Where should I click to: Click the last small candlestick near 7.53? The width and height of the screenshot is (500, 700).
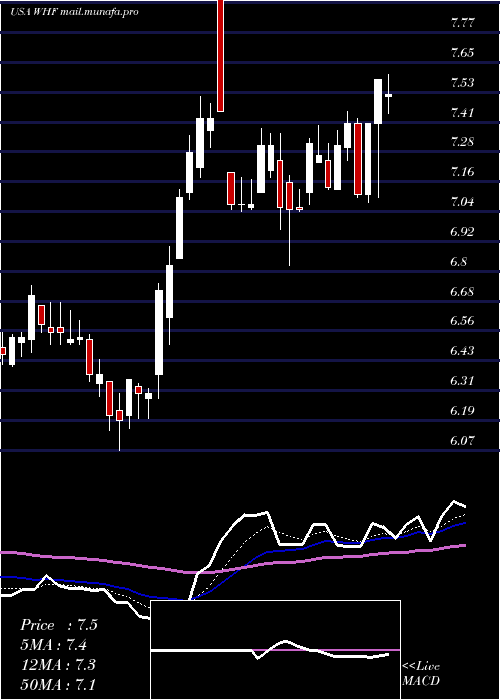[x=388, y=95]
